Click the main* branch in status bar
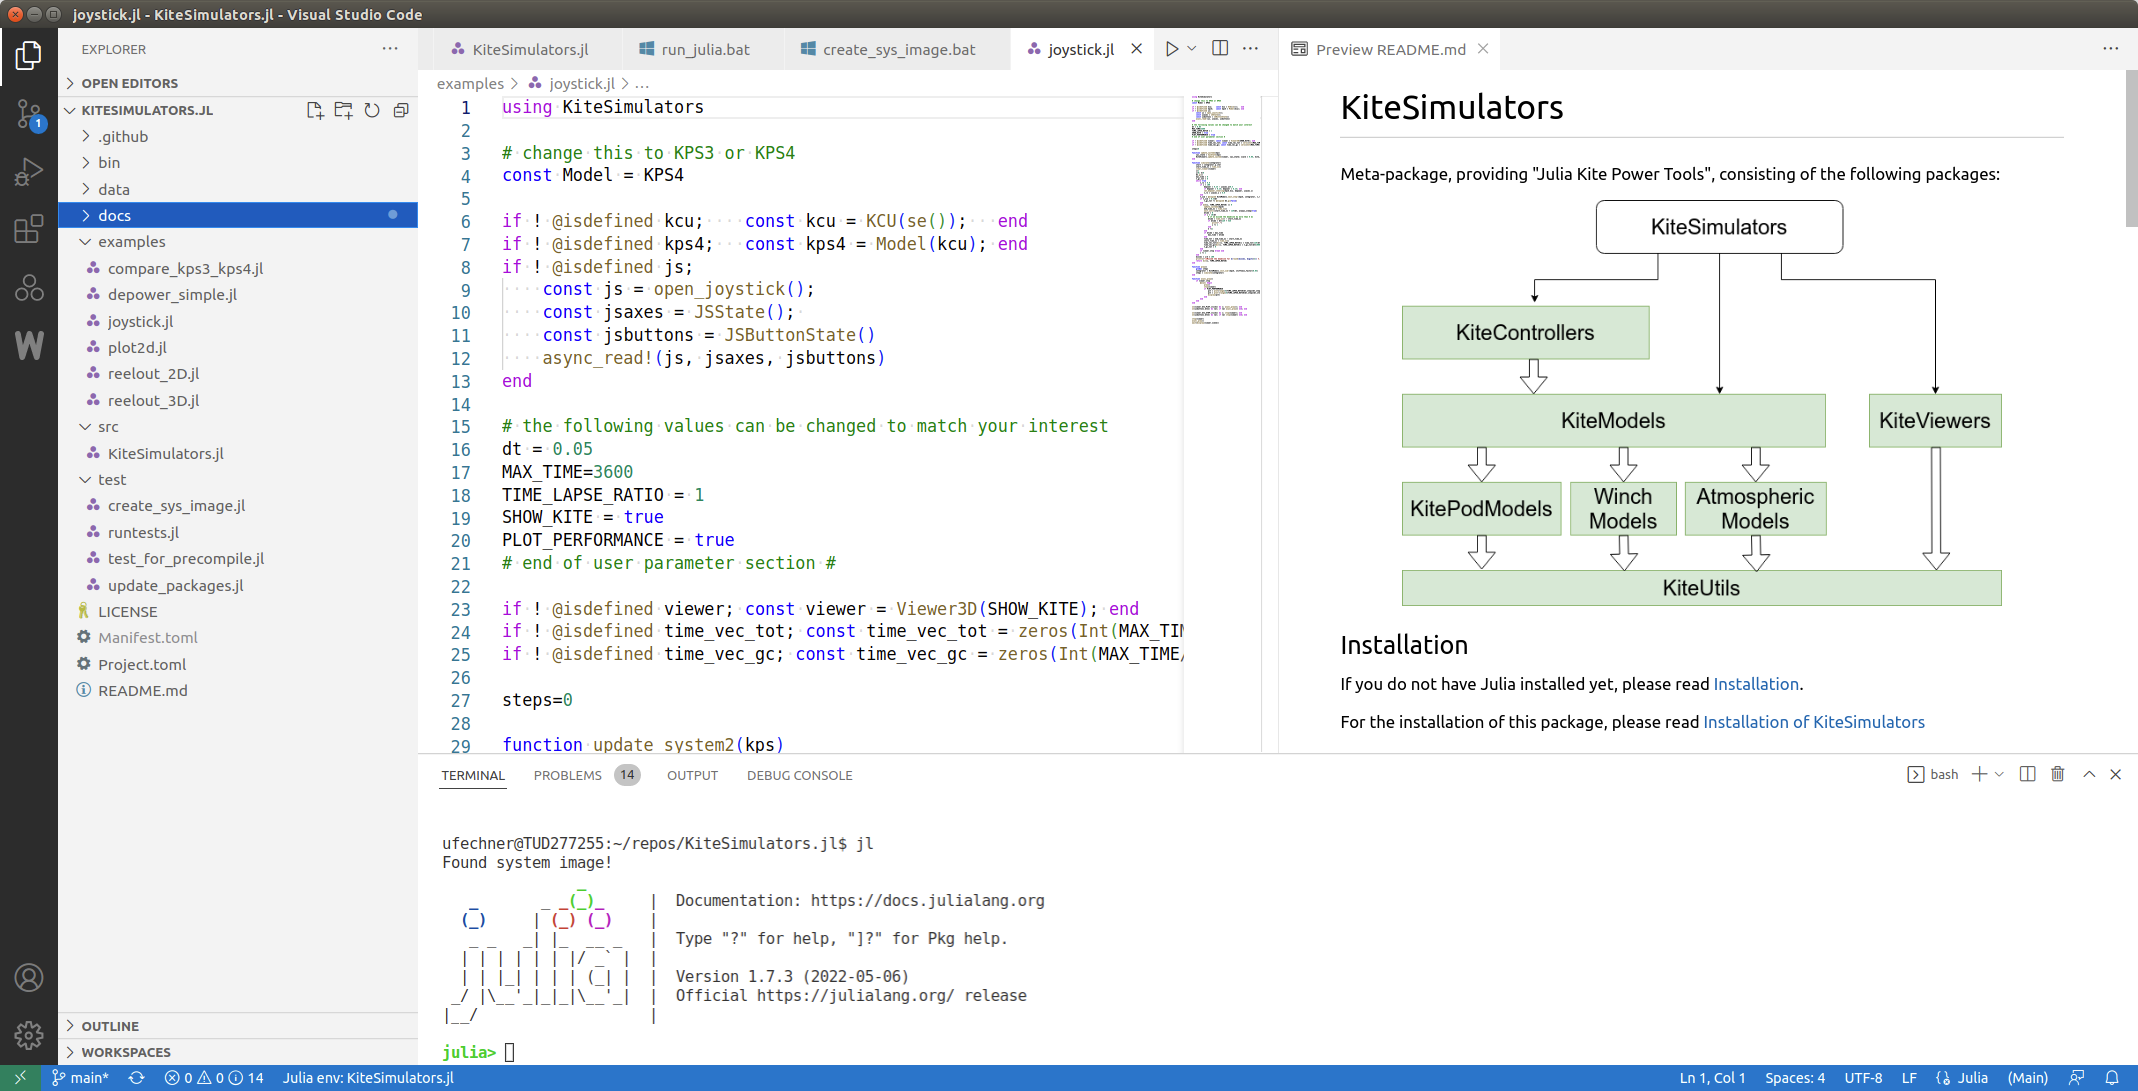Screen dimensions: 2138x1091 [x=80, y=1078]
